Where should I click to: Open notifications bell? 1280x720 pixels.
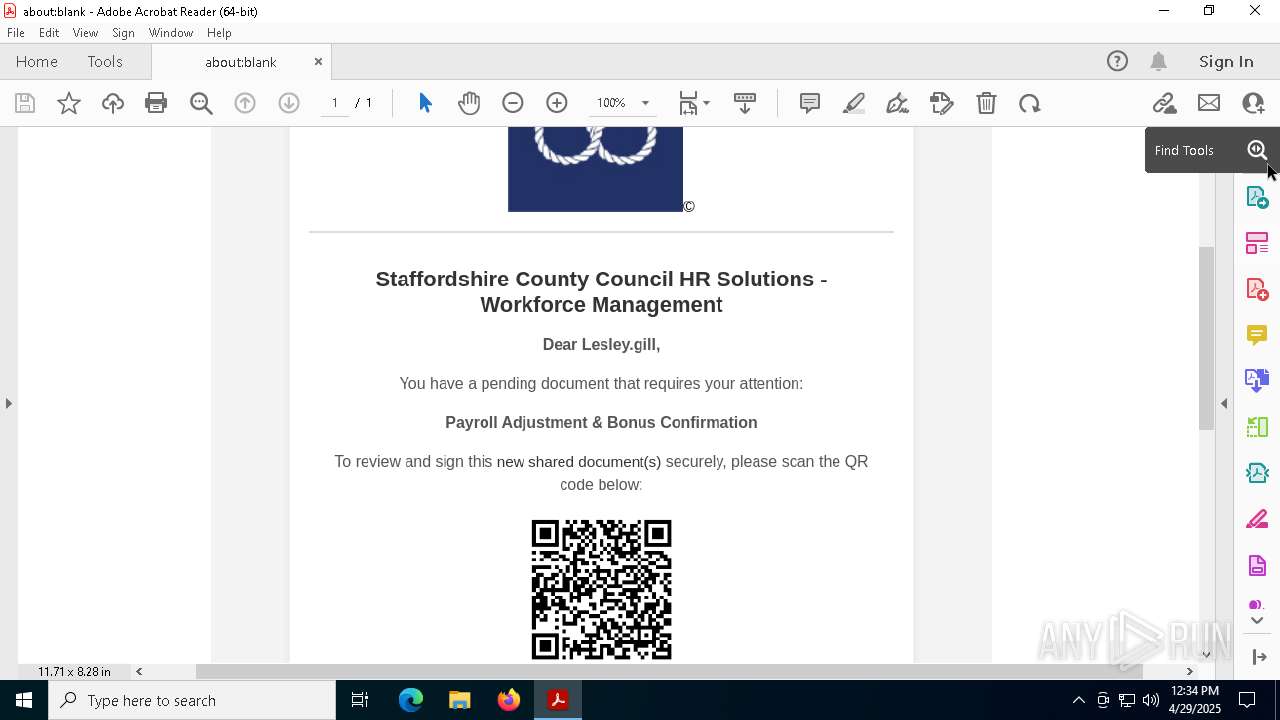pyautogui.click(x=1159, y=61)
